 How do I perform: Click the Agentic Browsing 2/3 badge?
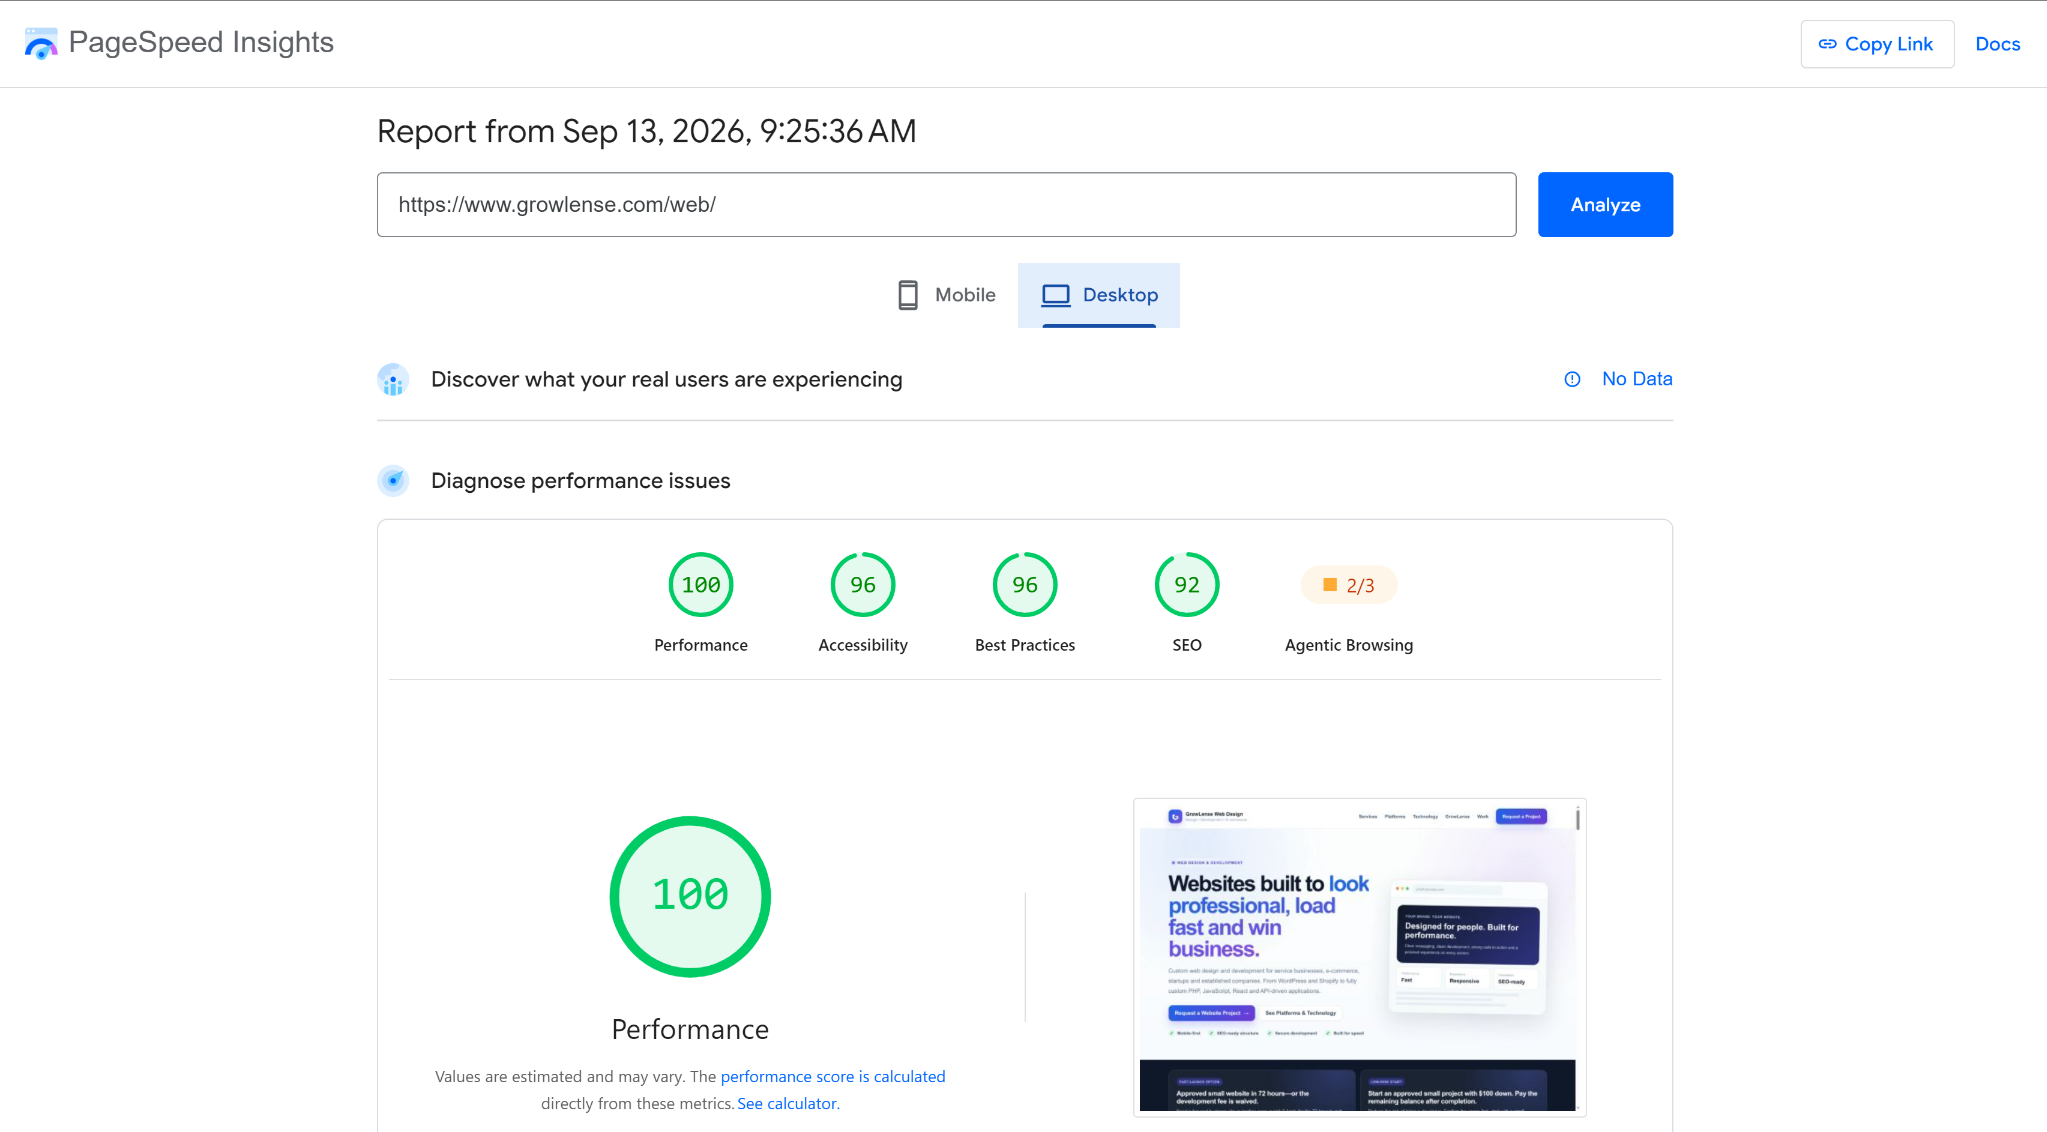coord(1349,585)
